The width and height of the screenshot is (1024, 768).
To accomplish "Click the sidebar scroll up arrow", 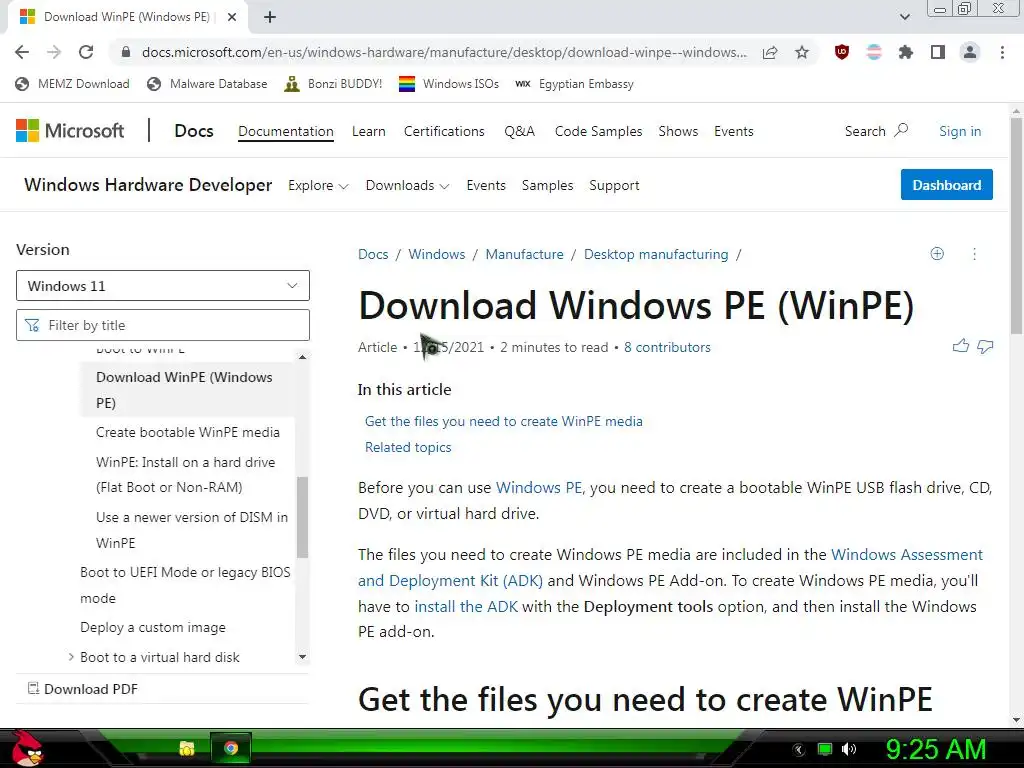I will pos(302,357).
